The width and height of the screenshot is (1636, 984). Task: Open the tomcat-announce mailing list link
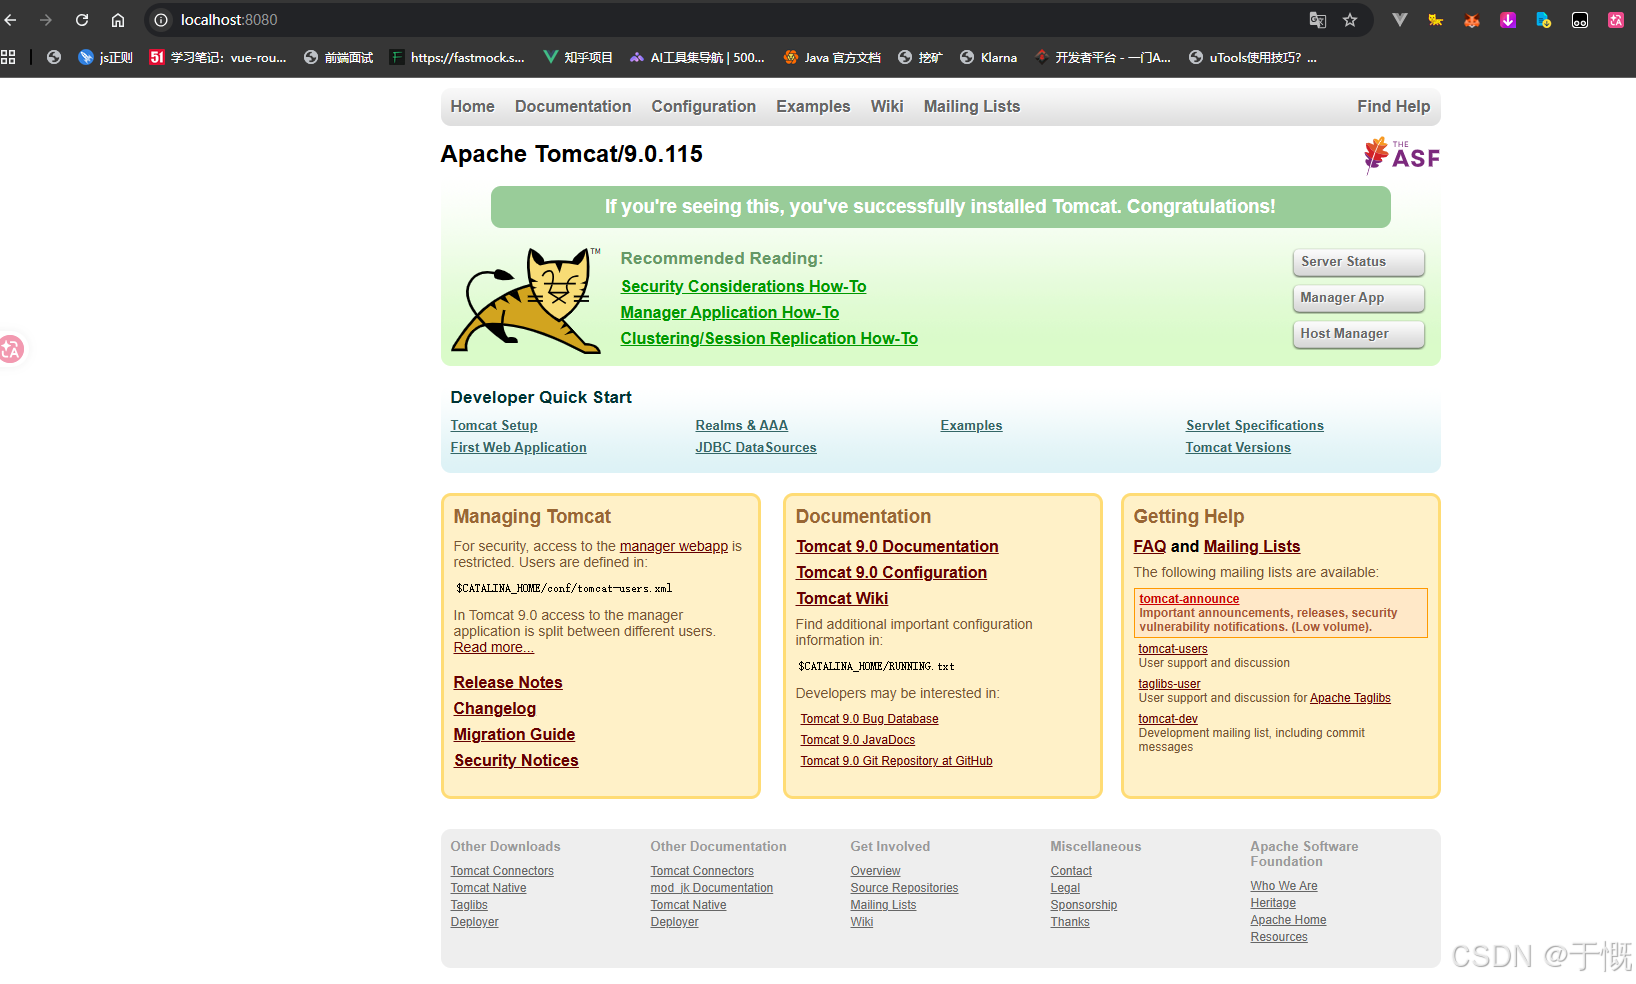coord(1189,599)
